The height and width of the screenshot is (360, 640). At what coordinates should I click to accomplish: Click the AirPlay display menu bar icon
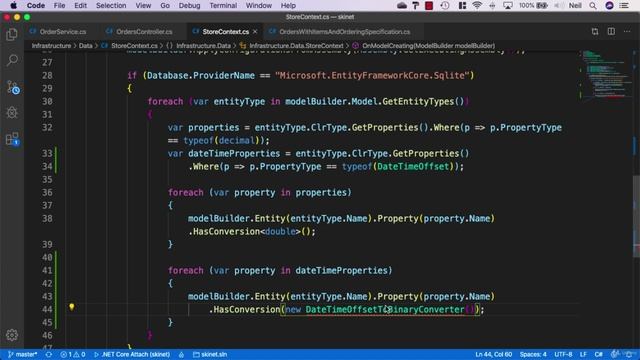pos(508,5)
